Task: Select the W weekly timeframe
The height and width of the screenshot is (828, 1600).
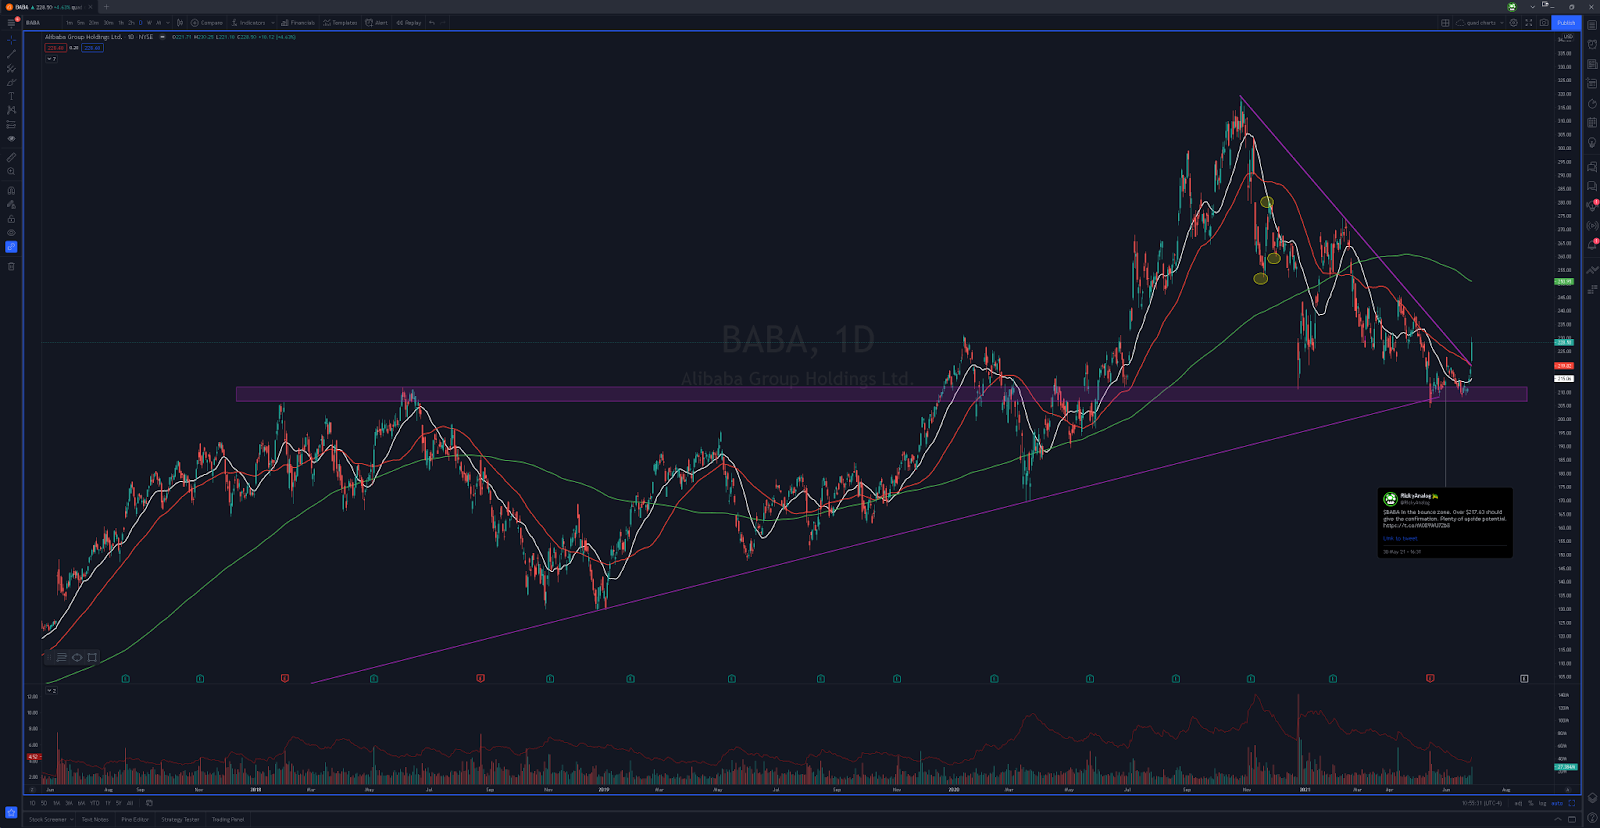Action: tap(149, 23)
